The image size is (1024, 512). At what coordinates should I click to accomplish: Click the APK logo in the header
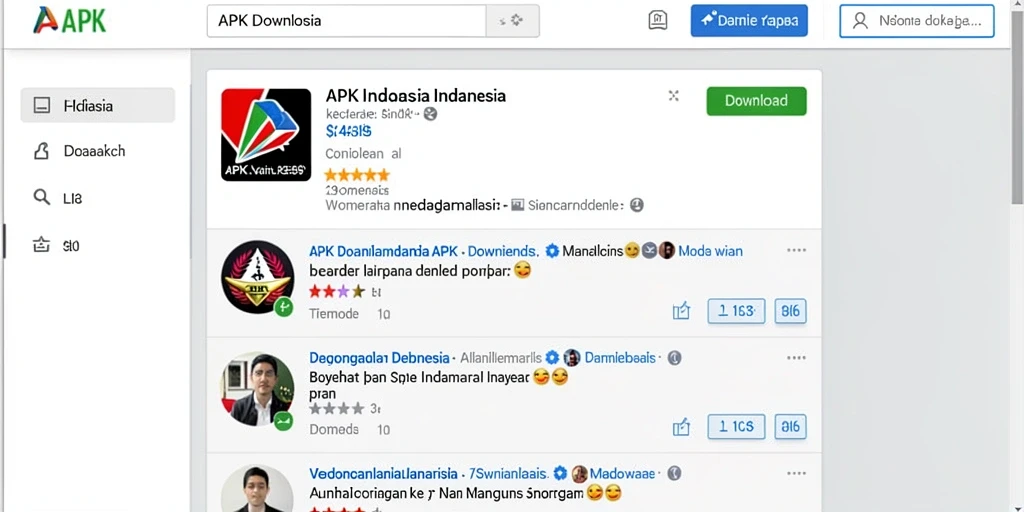pyautogui.click(x=69, y=20)
